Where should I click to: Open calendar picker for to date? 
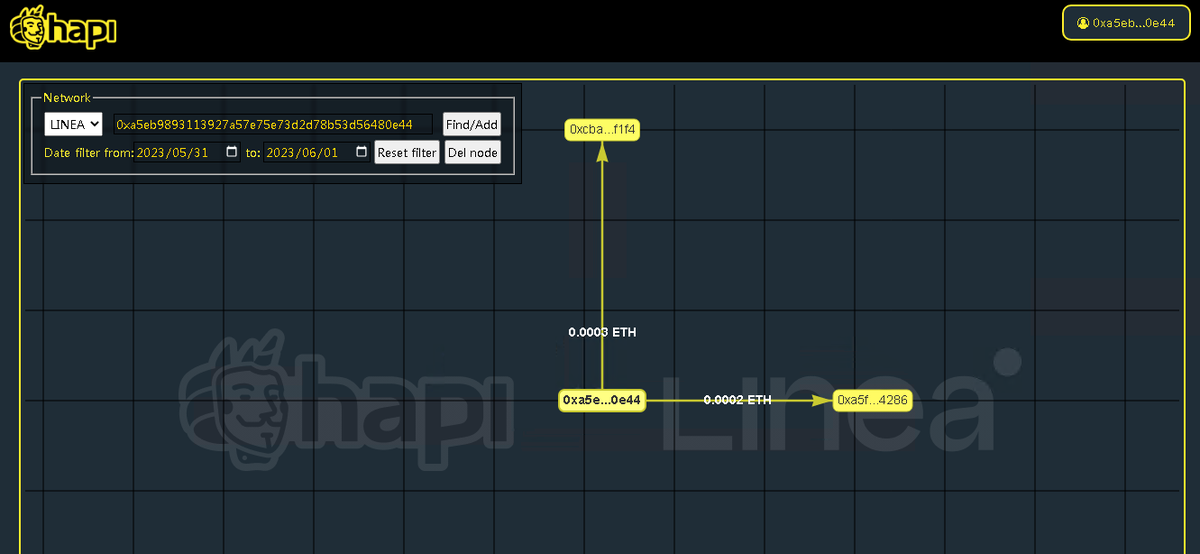click(x=361, y=153)
